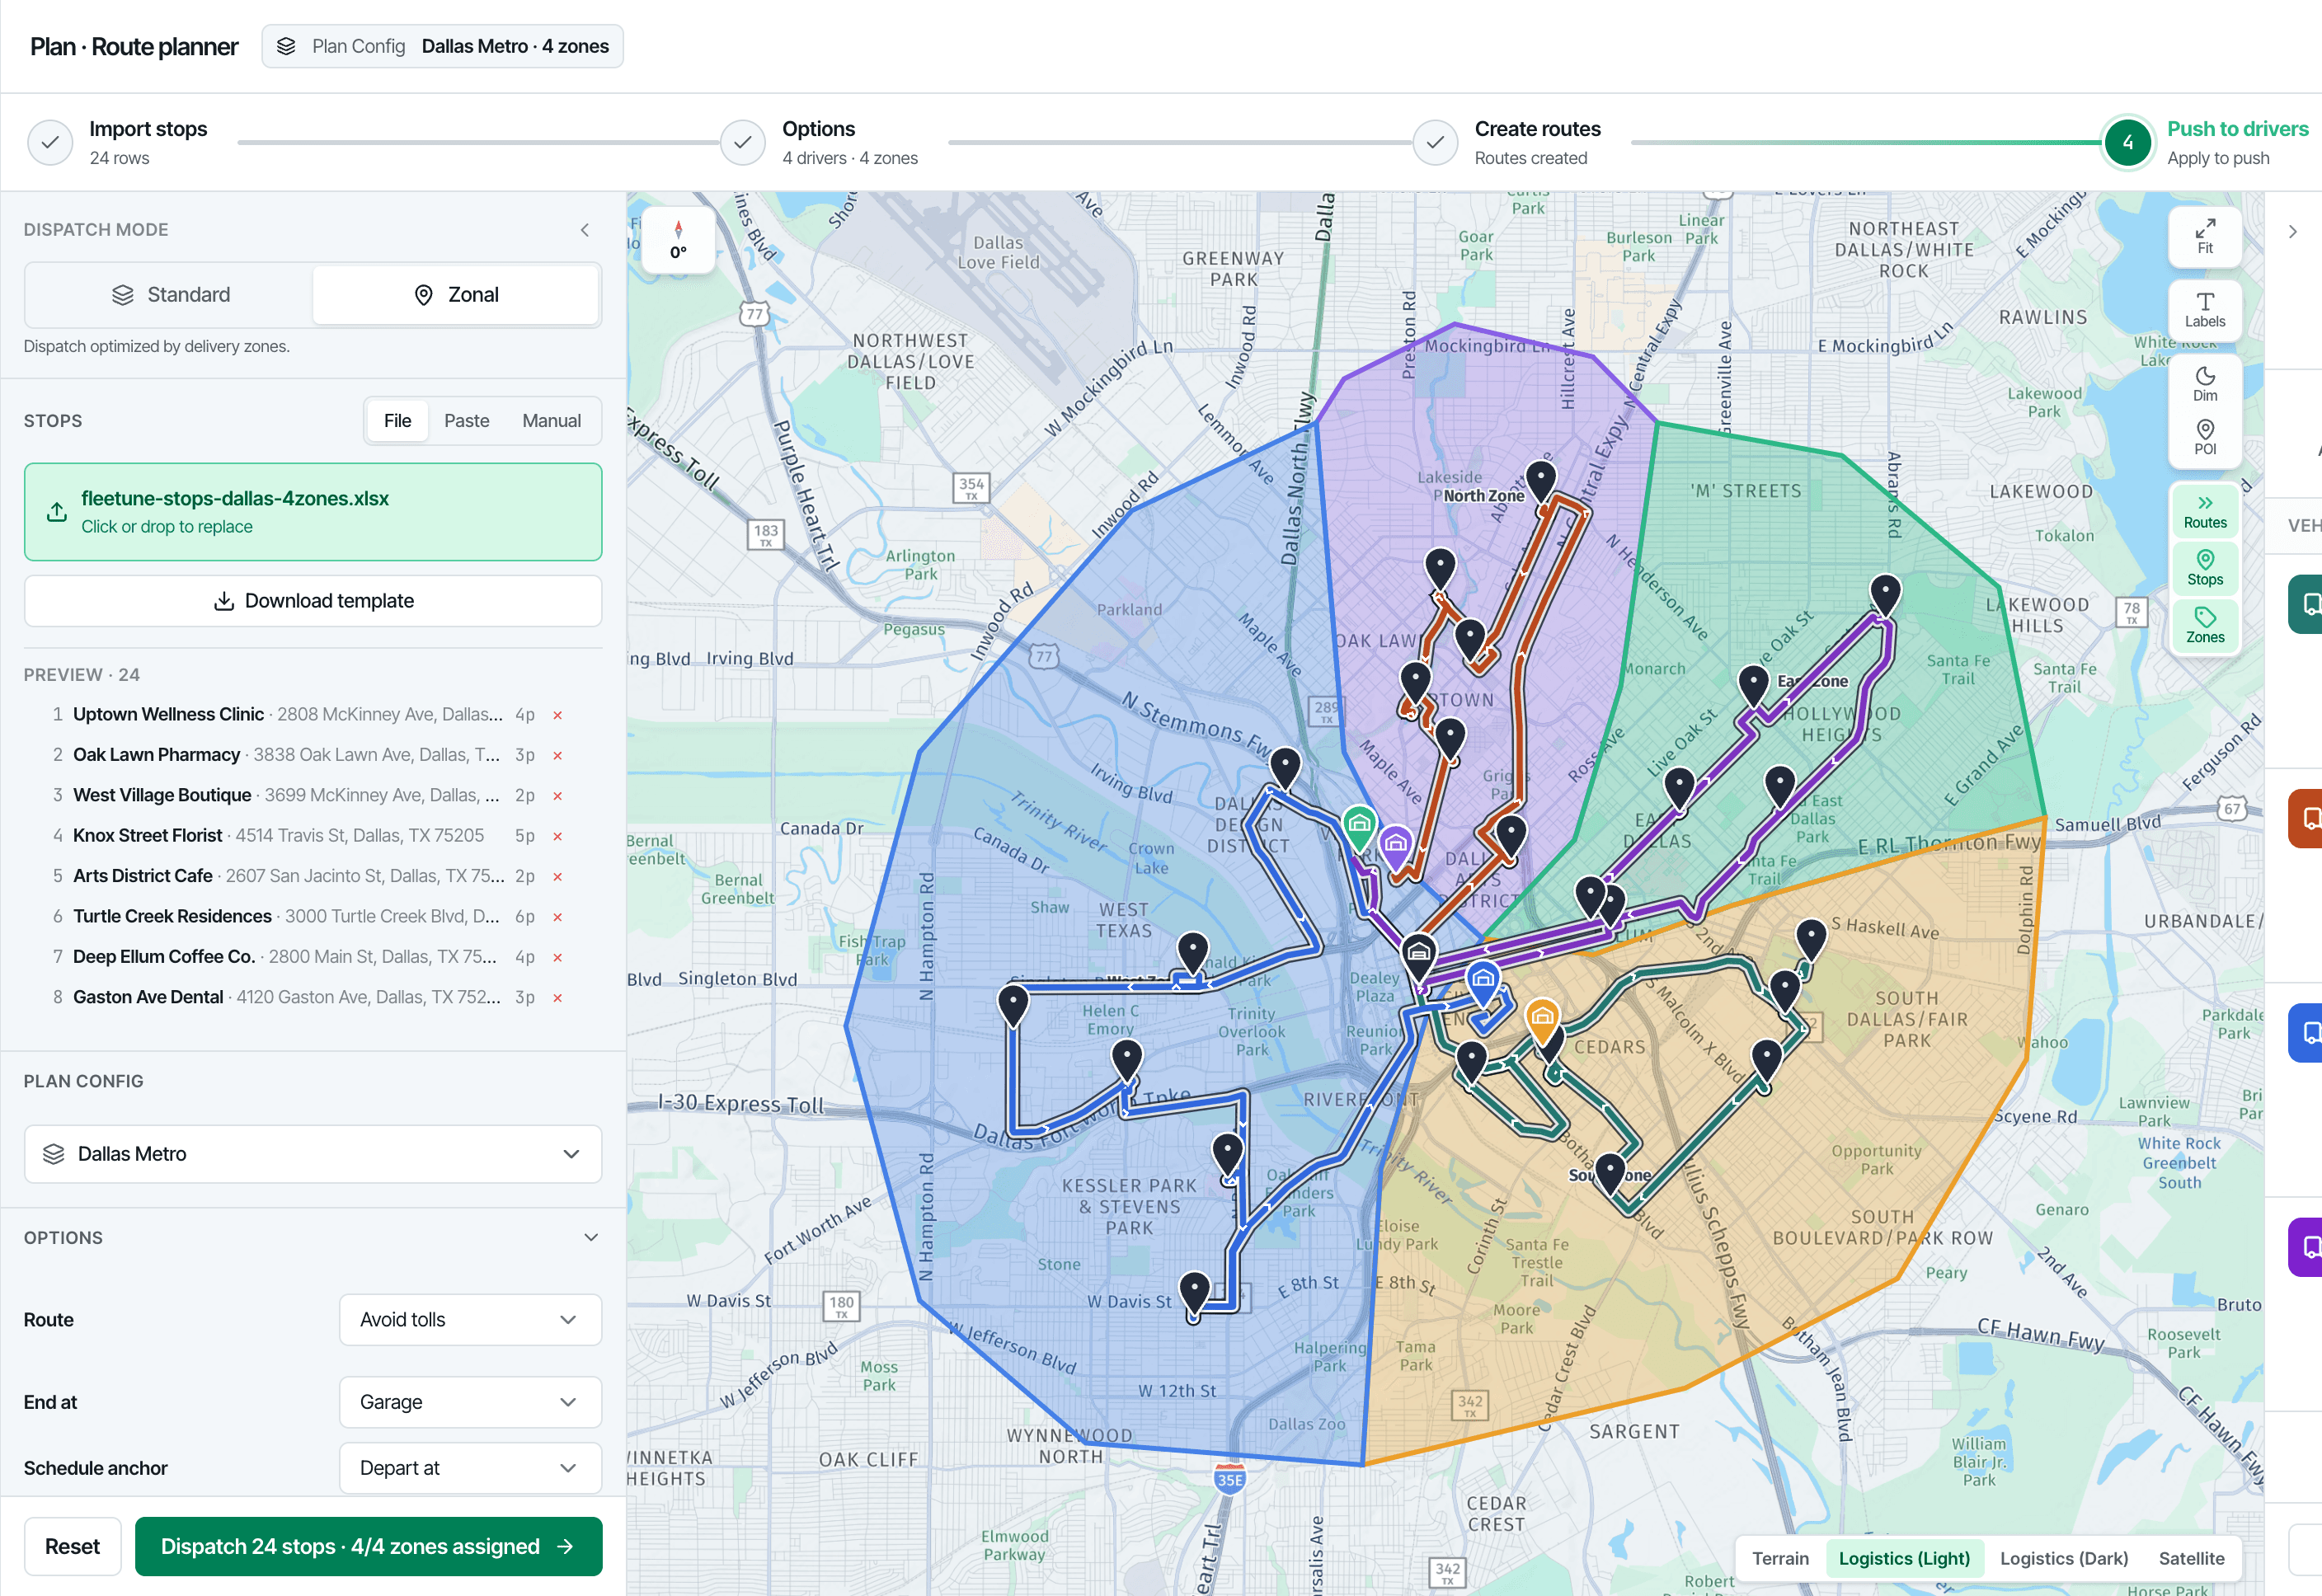Click Dispatch 24 stops button

368,1546
